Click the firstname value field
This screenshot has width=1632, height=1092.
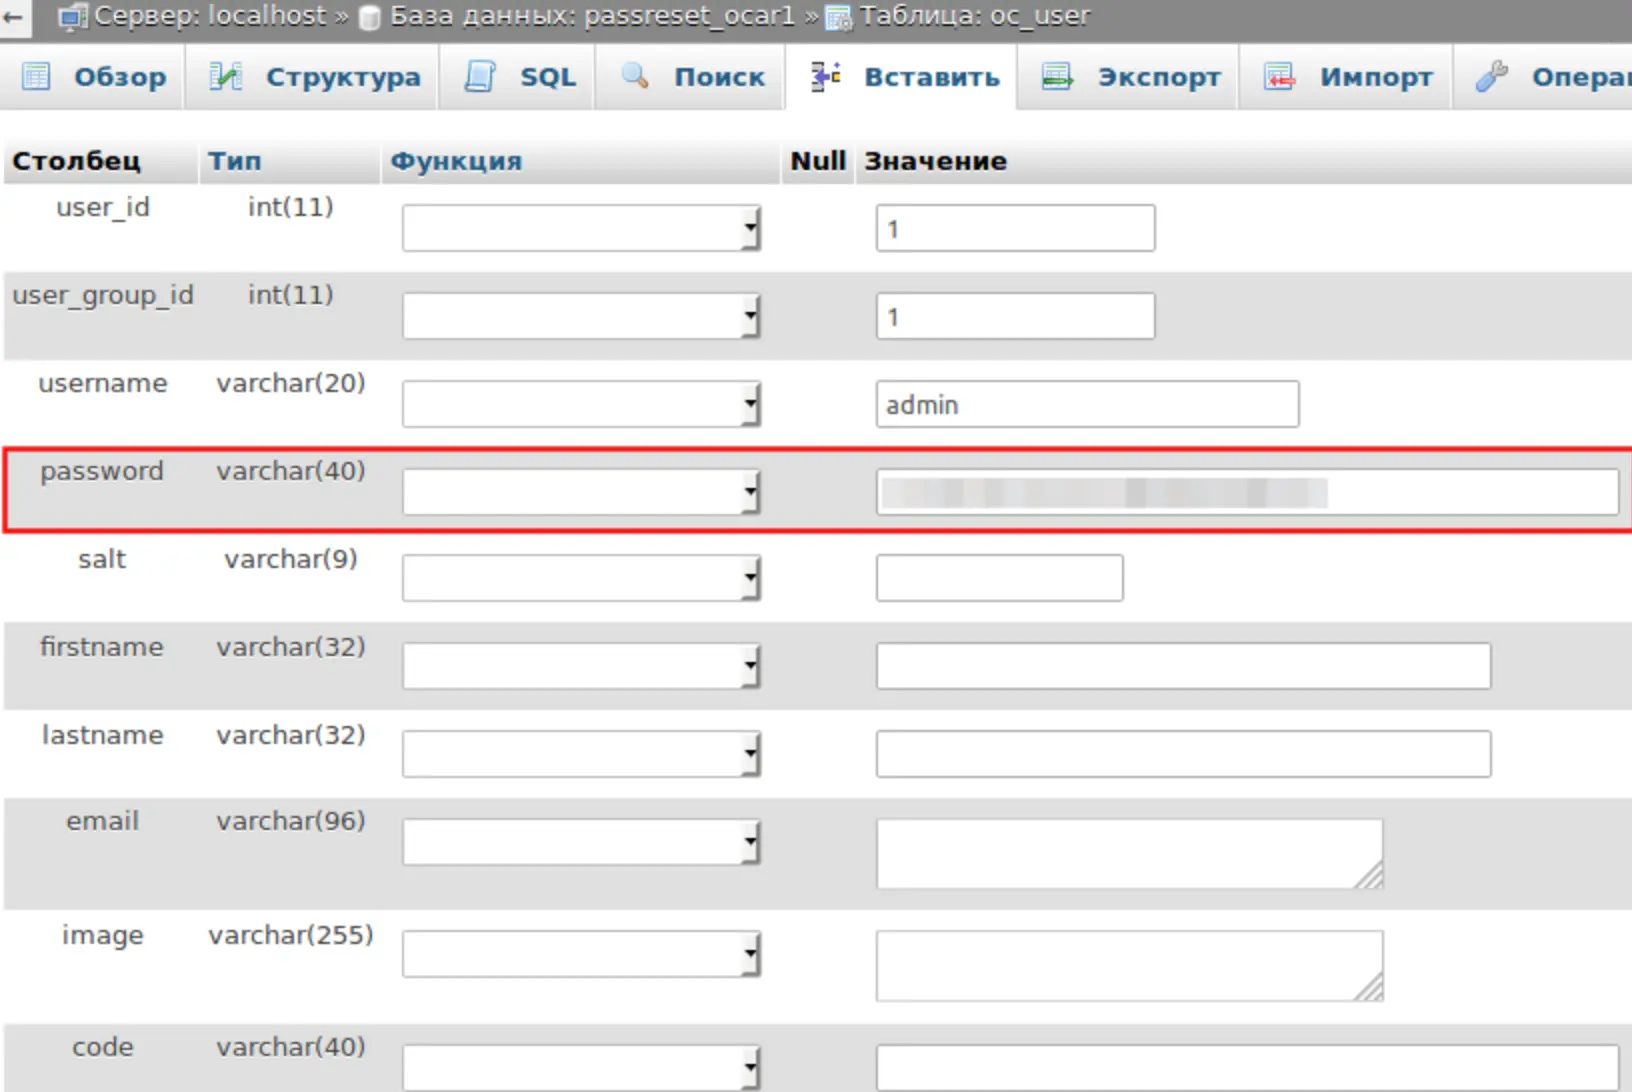point(1183,666)
